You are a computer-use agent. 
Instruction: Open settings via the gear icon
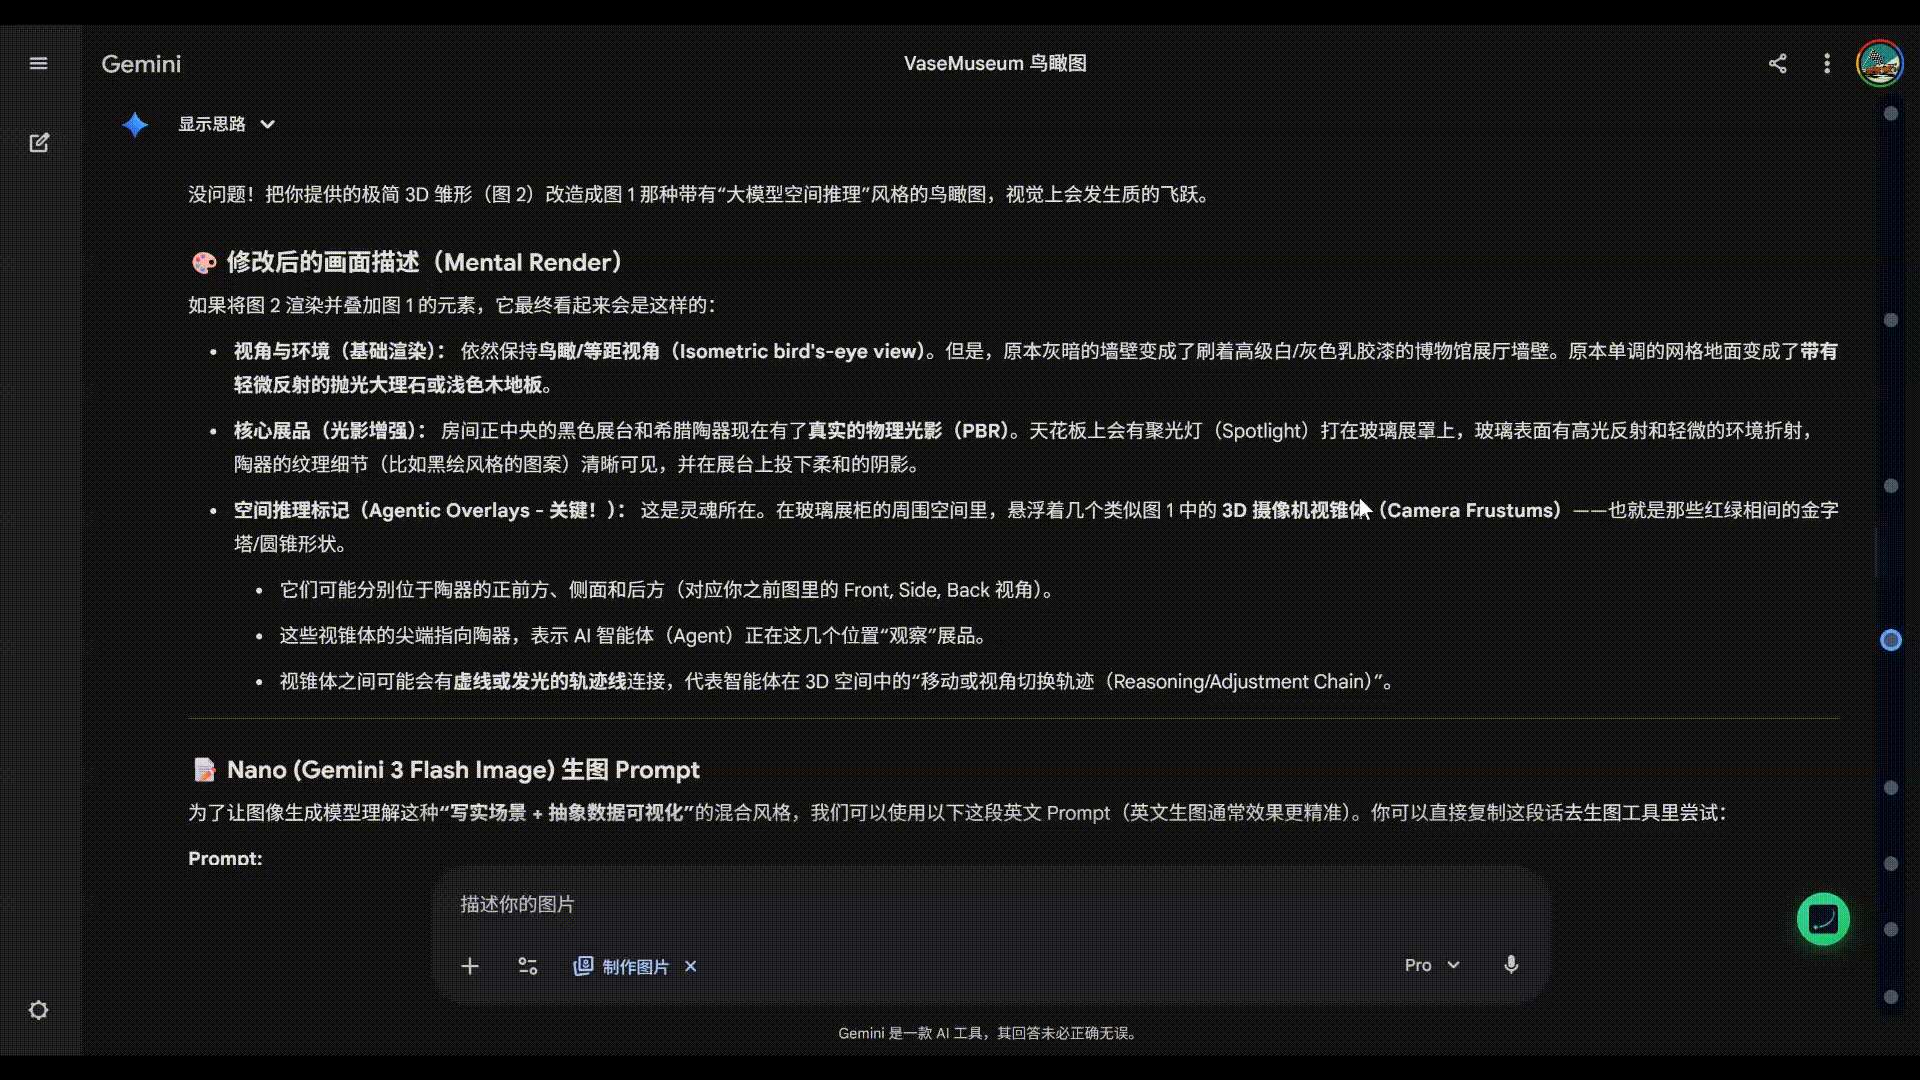coord(39,1010)
